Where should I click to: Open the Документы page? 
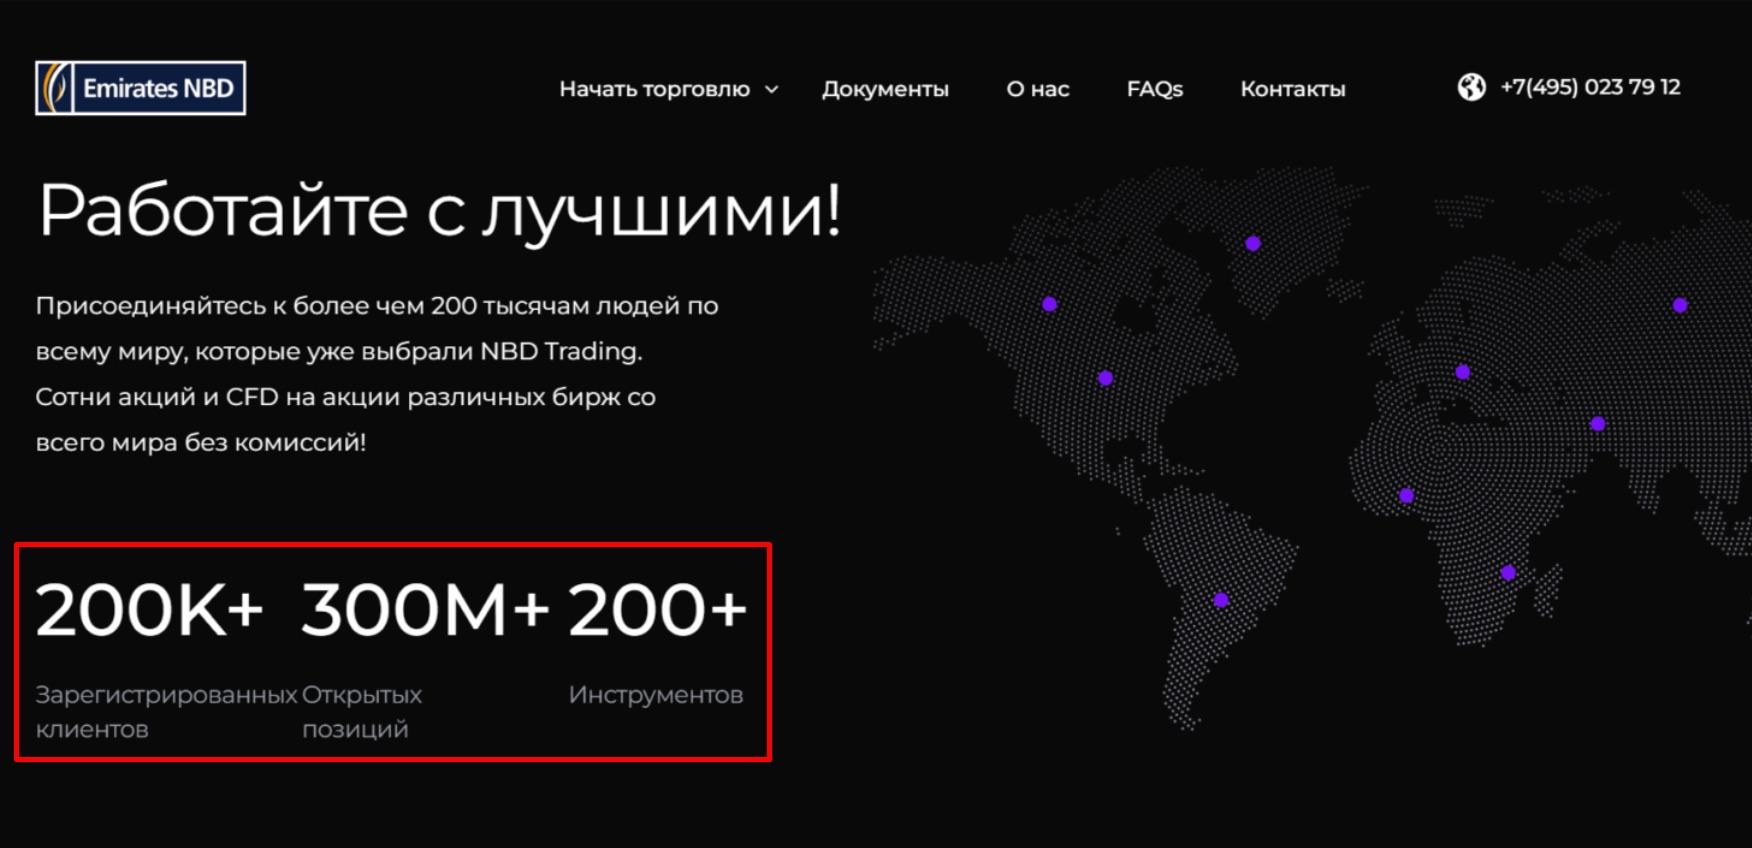[x=885, y=89]
